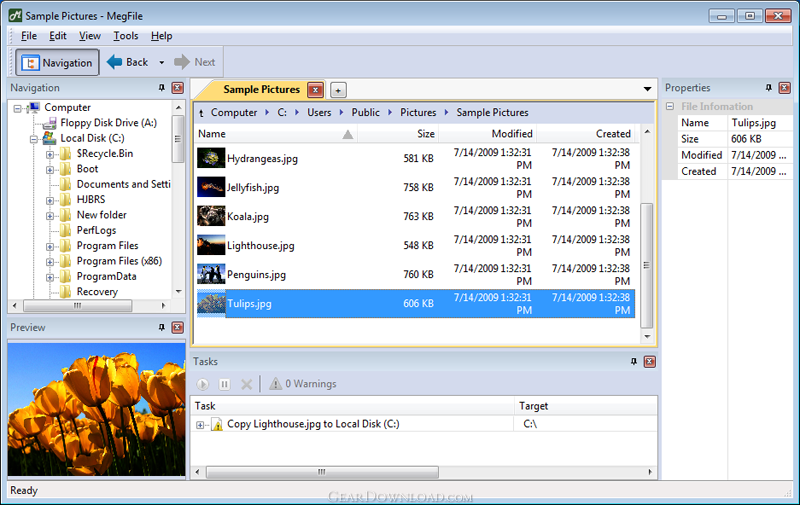Select the PerfLogs folder in tree
The height and width of the screenshot is (505, 800).
pos(96,230)
